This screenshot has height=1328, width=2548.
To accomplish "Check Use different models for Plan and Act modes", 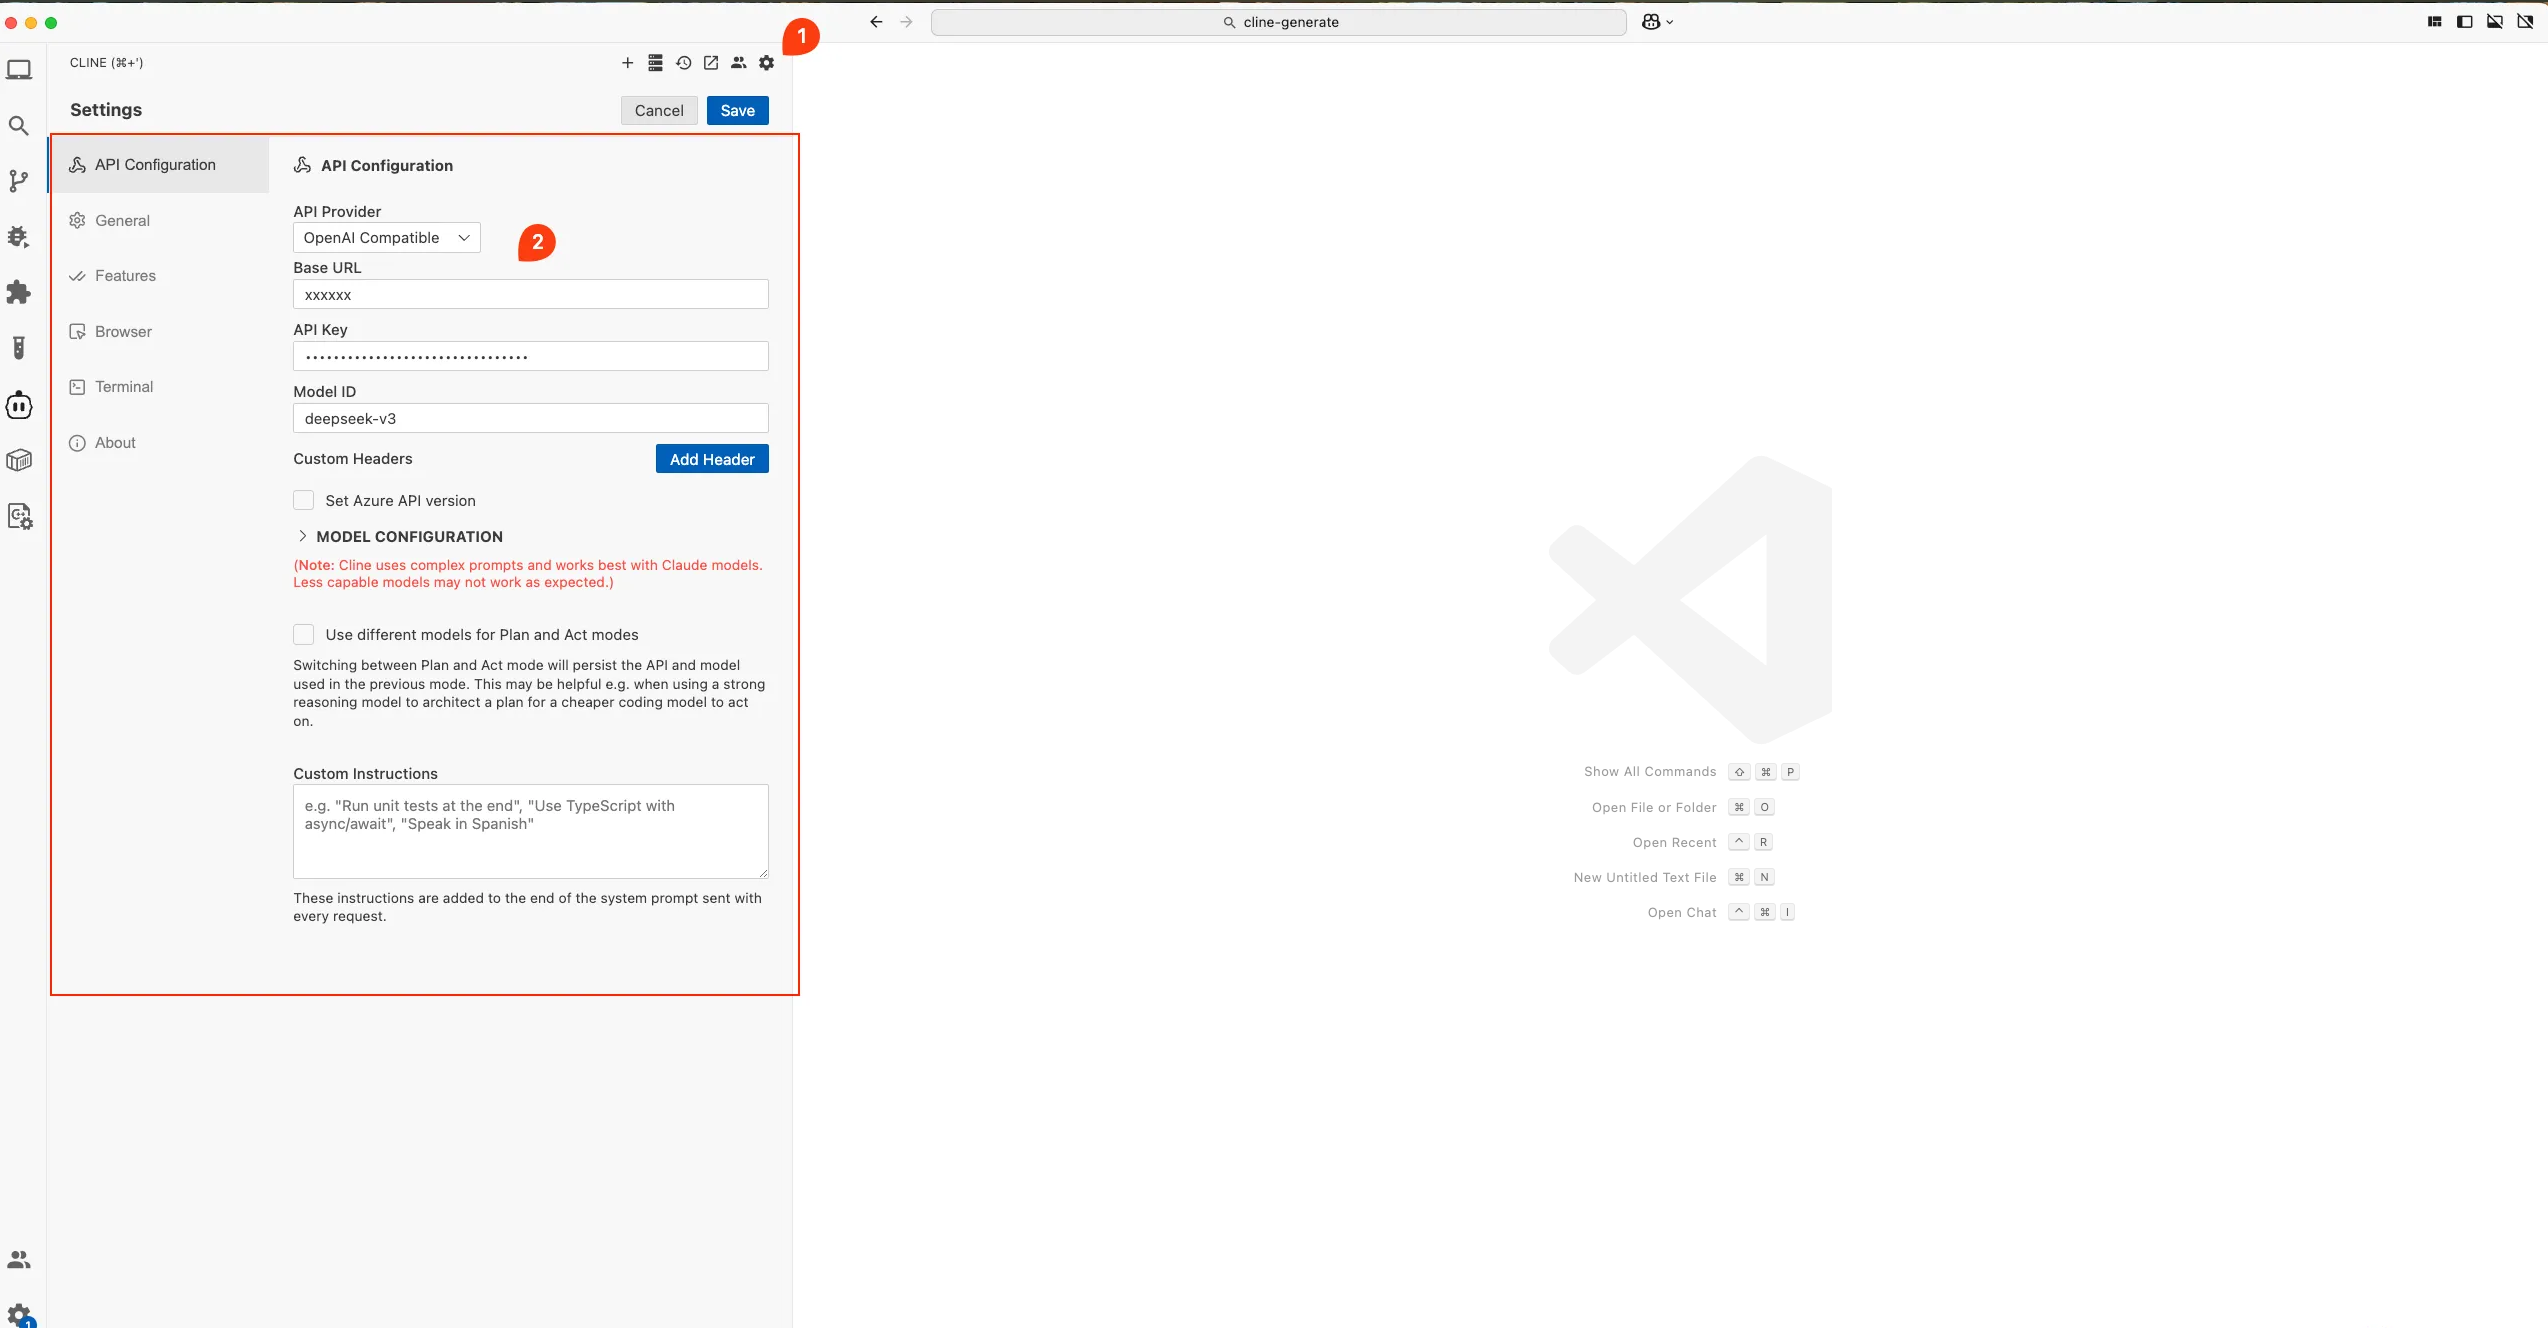I will tap(304, 634).
